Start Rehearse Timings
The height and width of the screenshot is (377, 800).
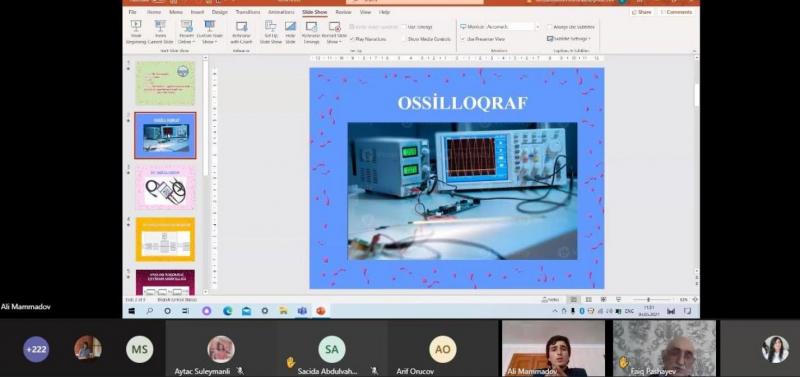[x=311, y=32]
